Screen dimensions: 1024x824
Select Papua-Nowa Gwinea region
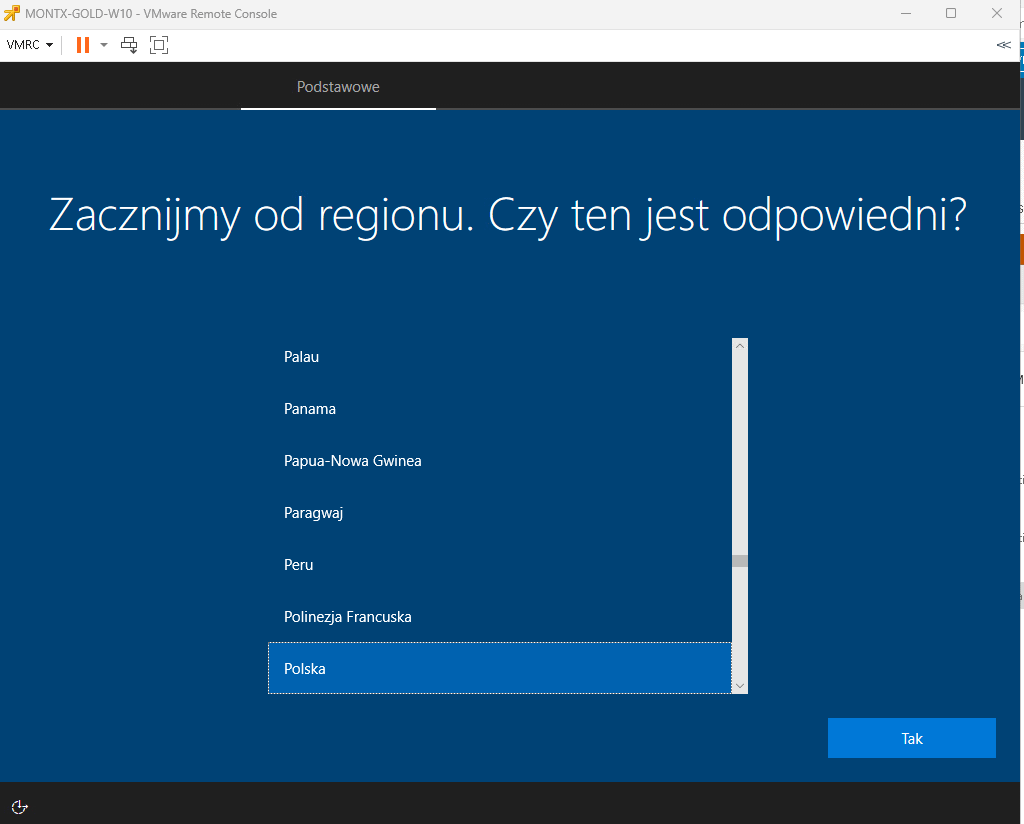[352, 461]
